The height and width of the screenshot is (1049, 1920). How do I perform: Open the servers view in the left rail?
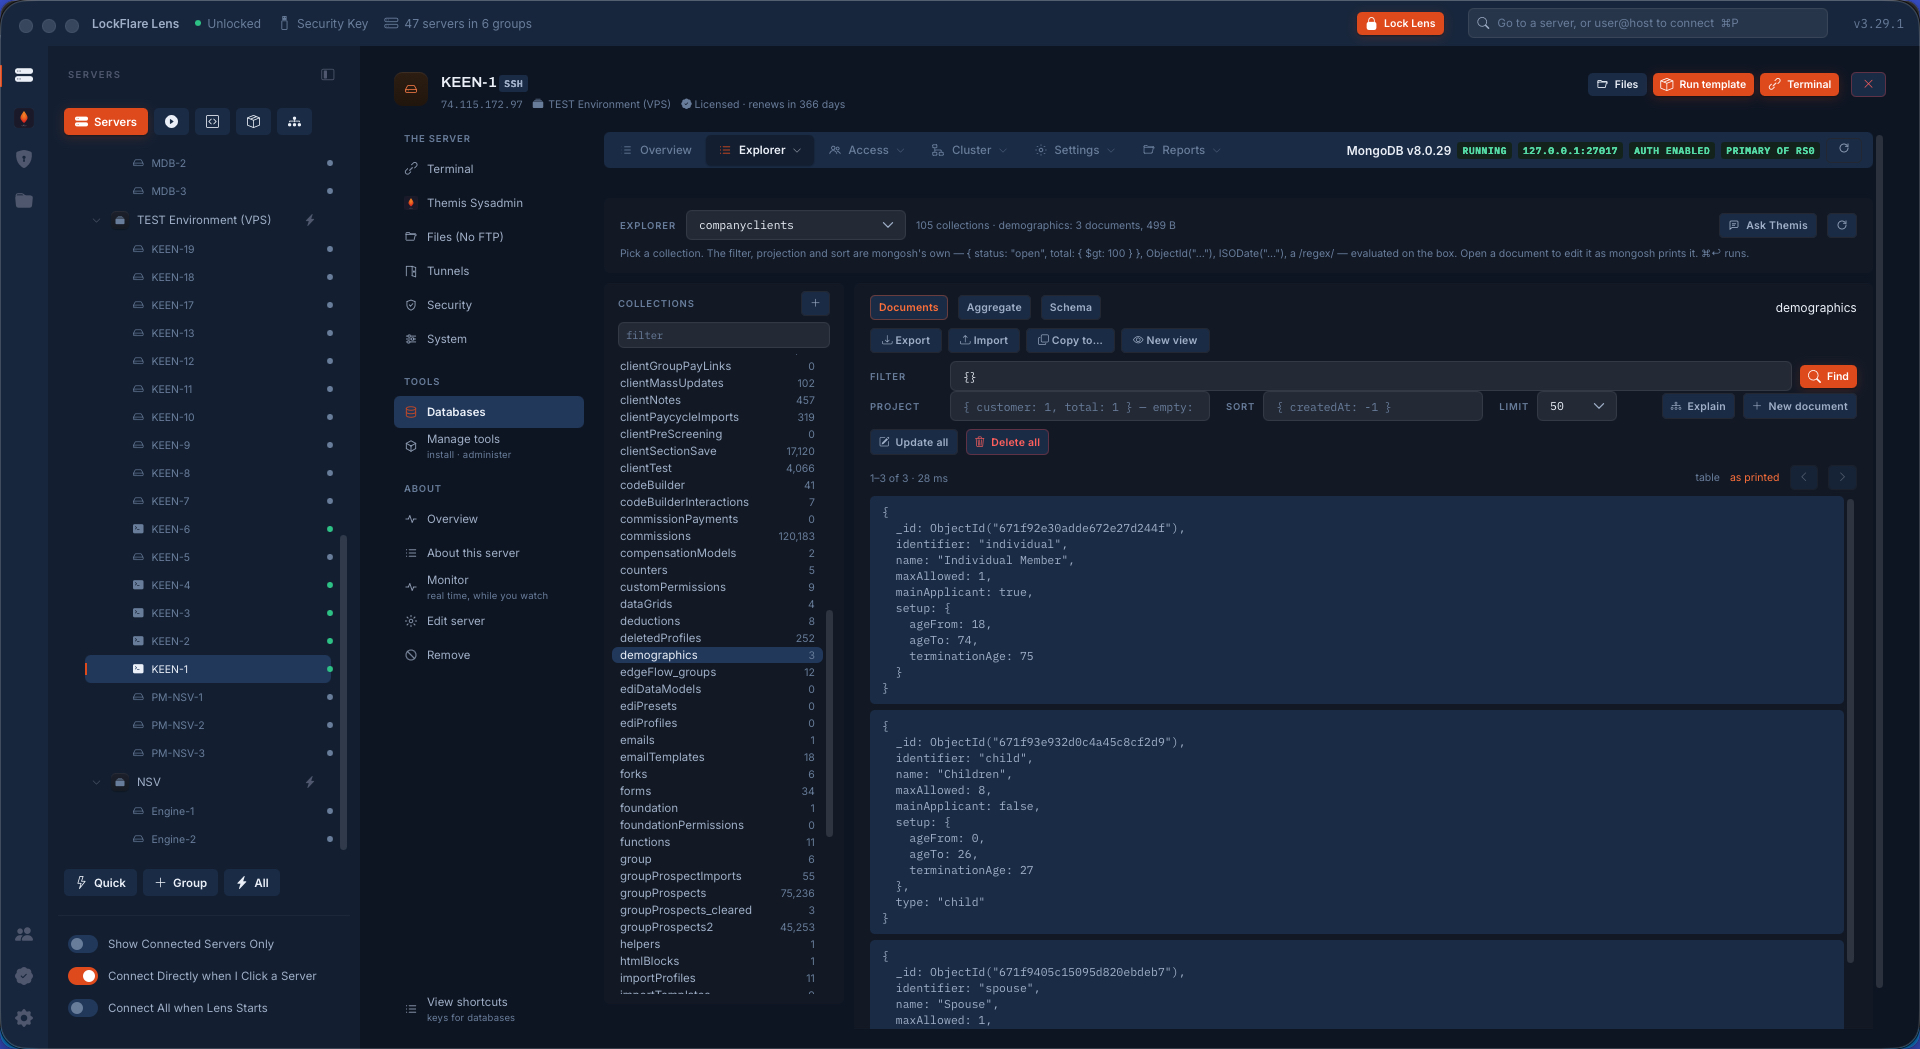pos(24,75)
